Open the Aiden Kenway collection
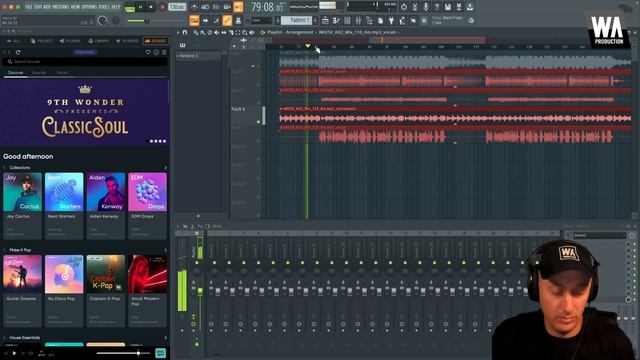Viewport: 640px width, 360px height. click(x=106, y=206)
